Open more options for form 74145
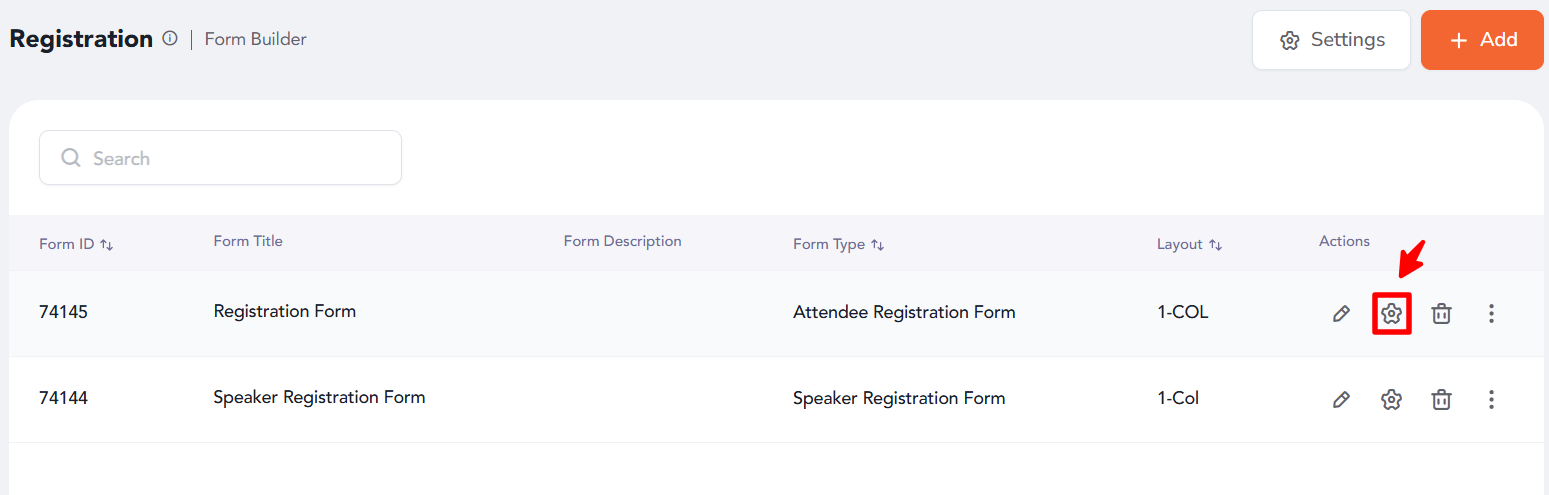 point(1491,314)
